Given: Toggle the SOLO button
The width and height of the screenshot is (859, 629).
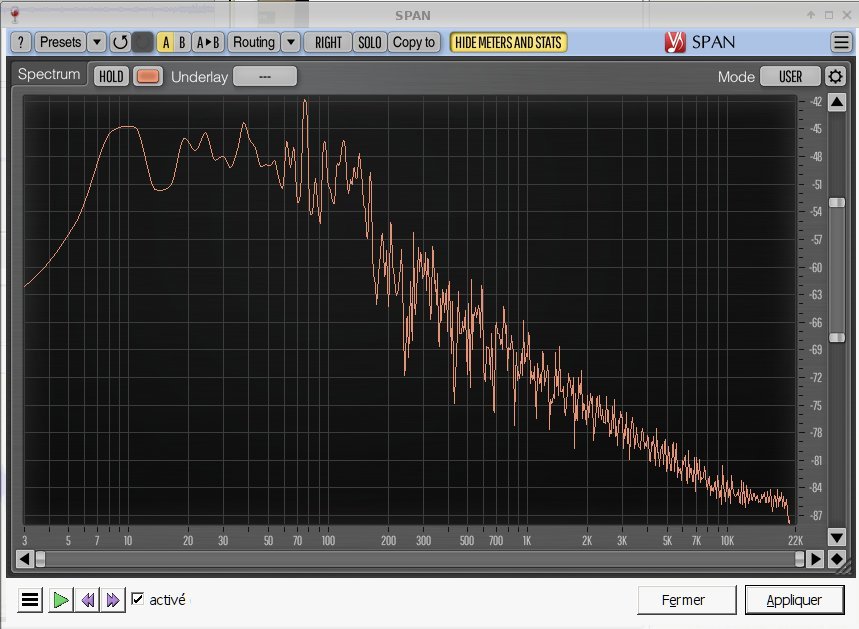Looking at the screenshot, I should click(x=370, y=42).
